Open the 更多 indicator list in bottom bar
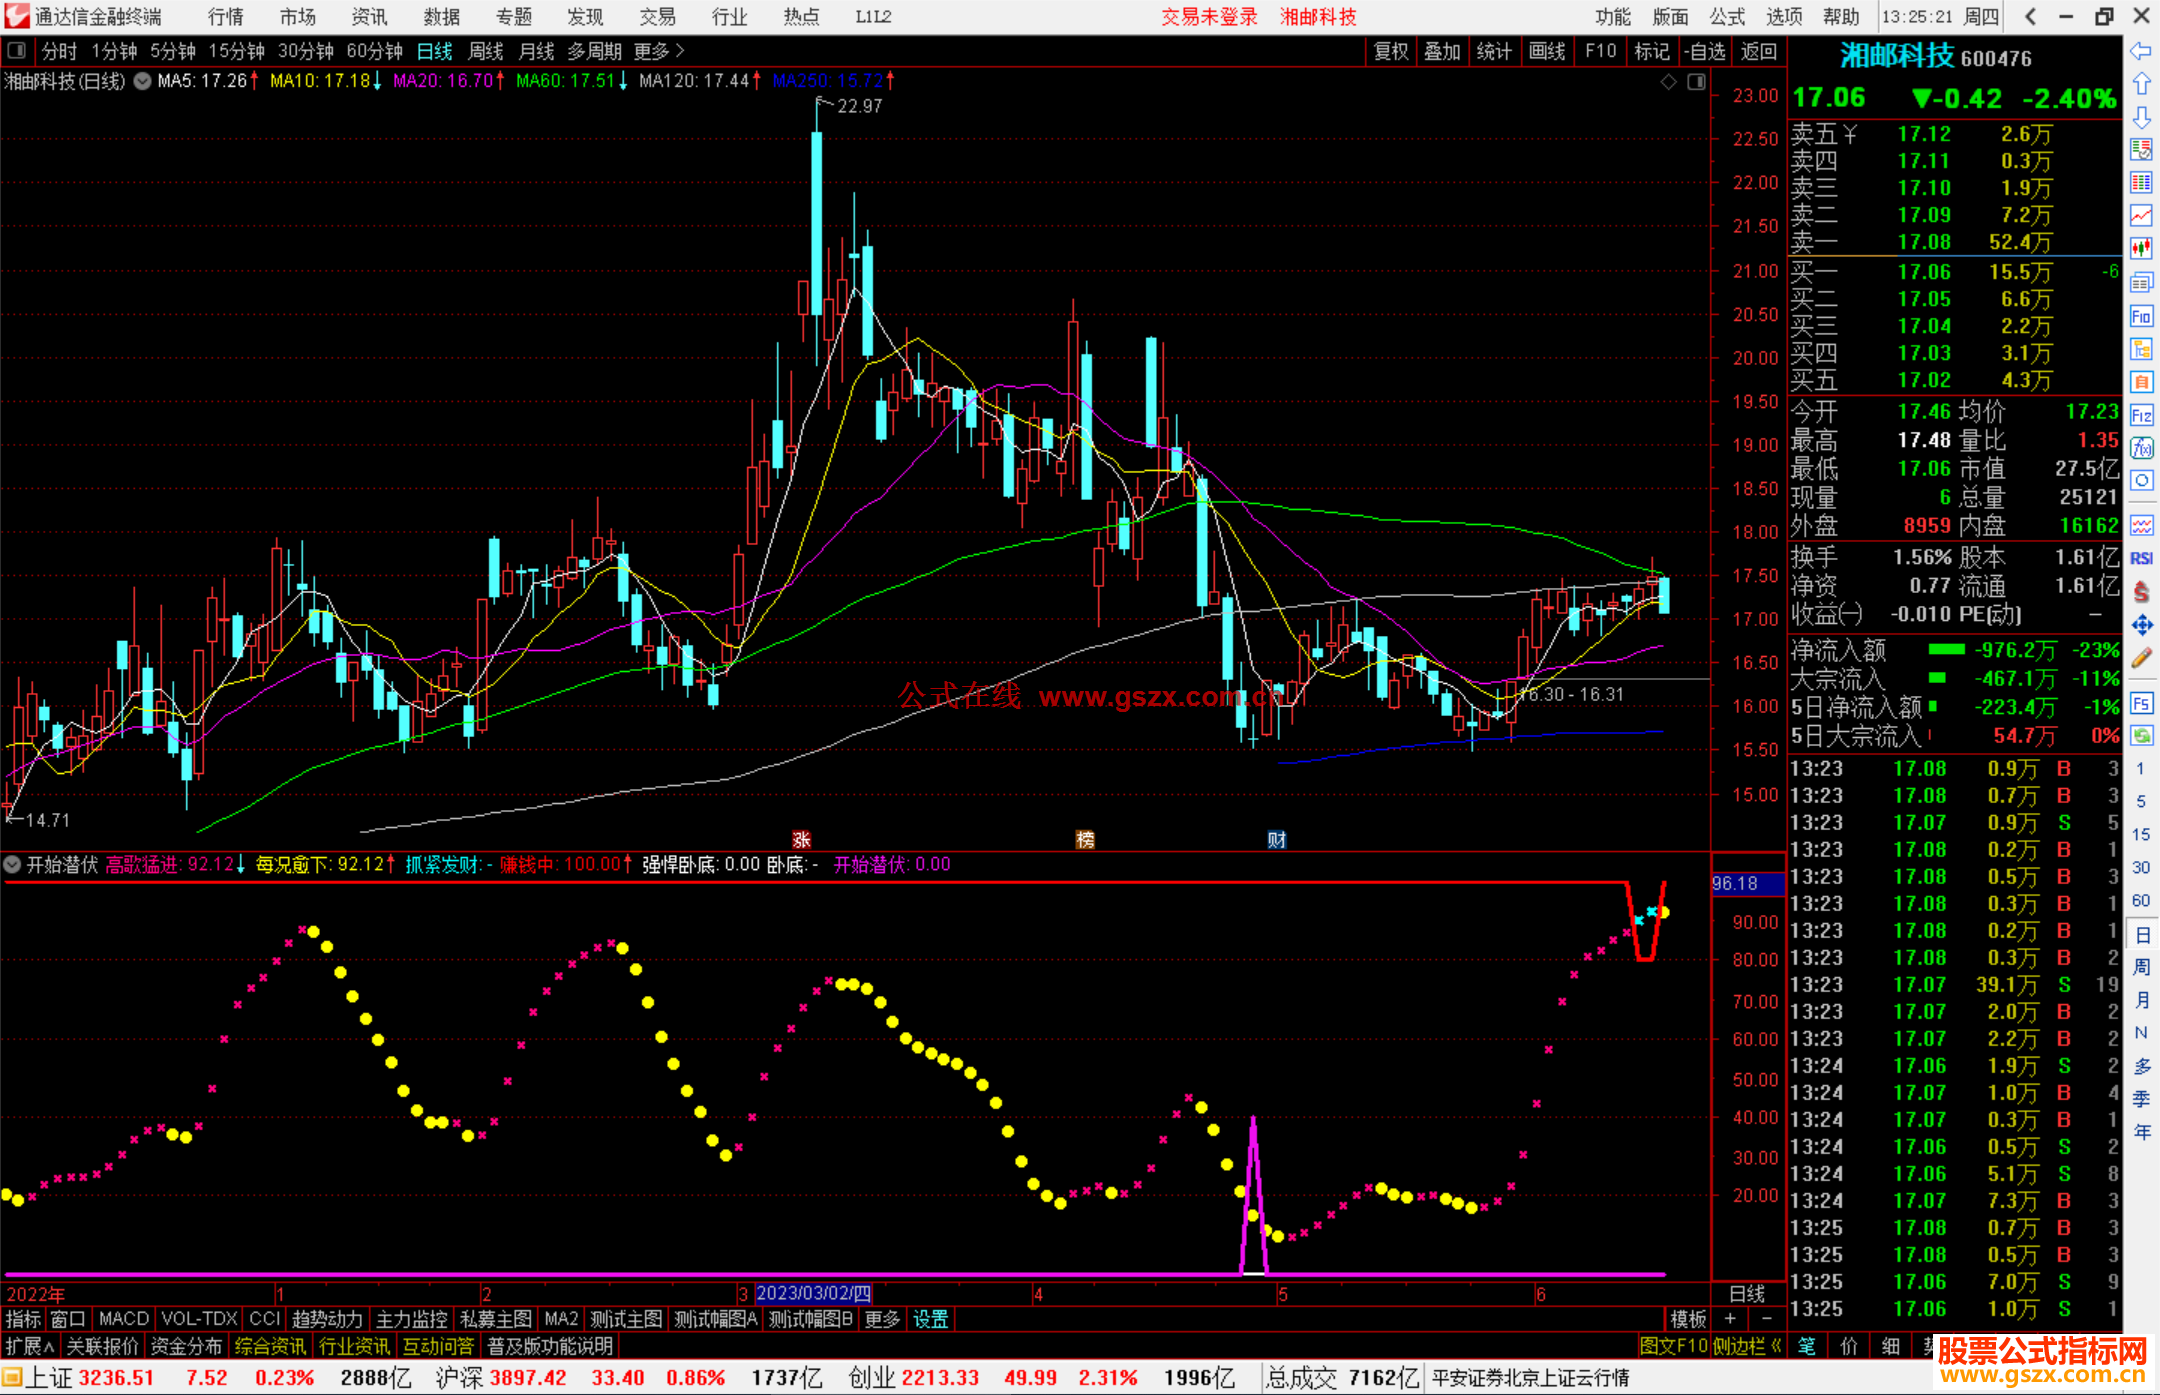This screenshot has width=2160, height=1395. (x=881, y=1319)
